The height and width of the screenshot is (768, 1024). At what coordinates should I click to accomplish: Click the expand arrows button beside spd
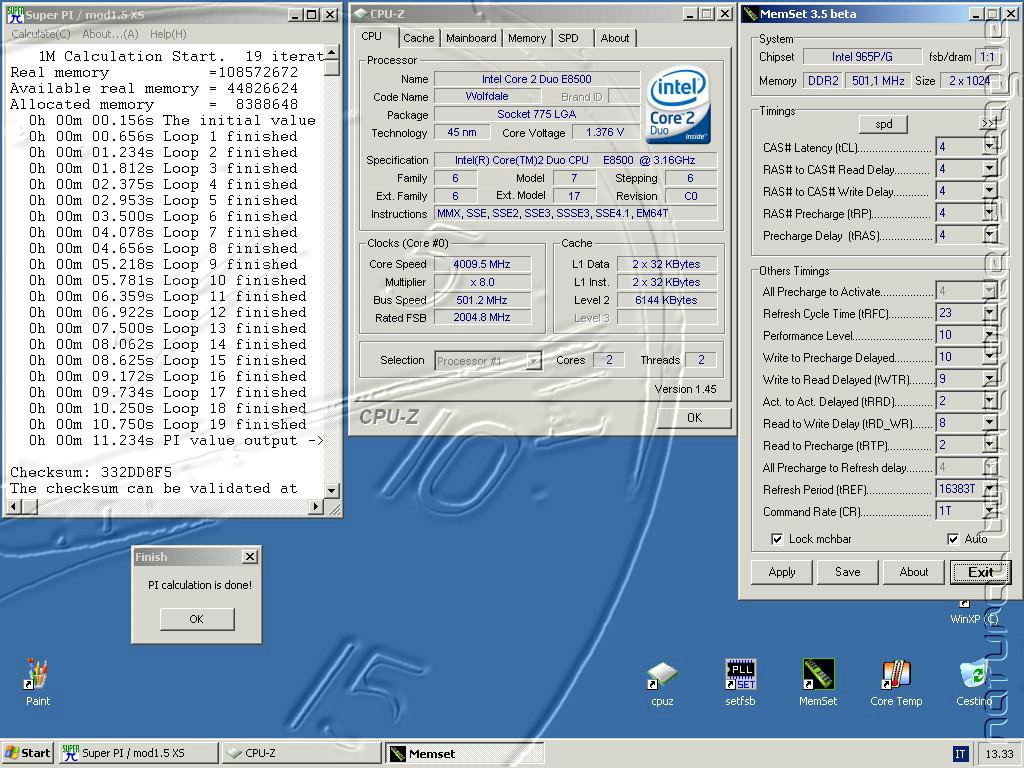tap(988, 123)
